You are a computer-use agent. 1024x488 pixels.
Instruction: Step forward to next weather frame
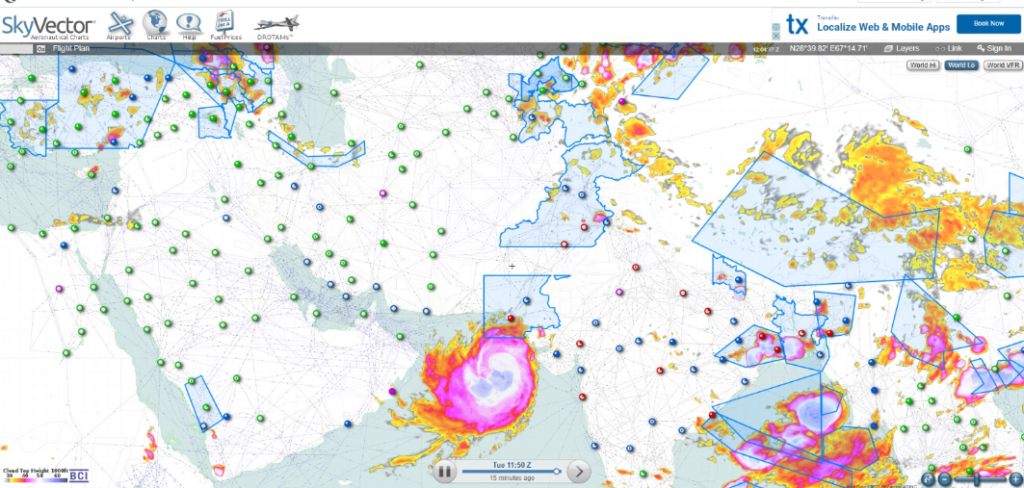click(580, 471)
